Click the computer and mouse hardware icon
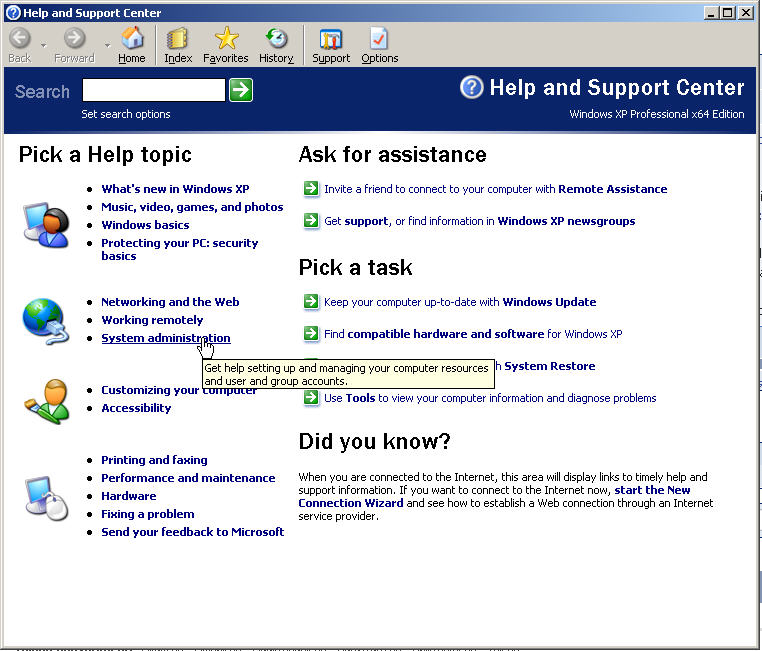762x651 pixels. (x=46, y=498)
